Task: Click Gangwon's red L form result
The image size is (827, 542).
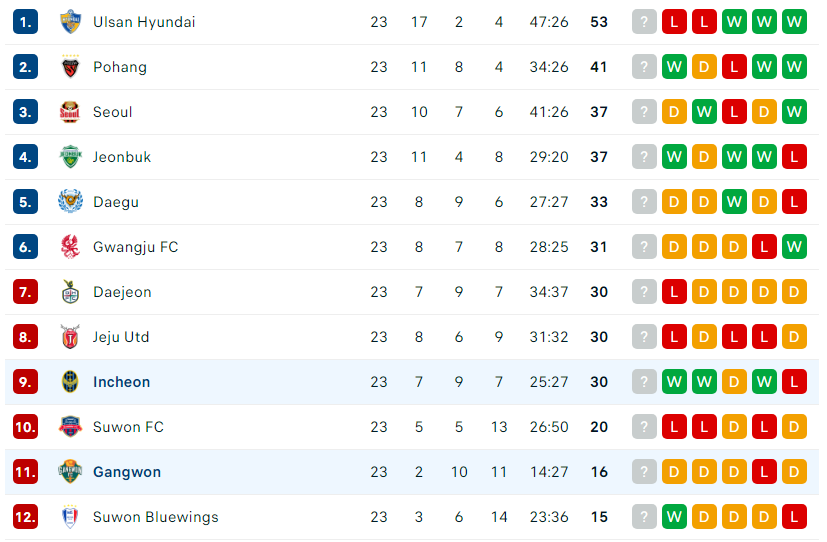Action: coord(764,472)
